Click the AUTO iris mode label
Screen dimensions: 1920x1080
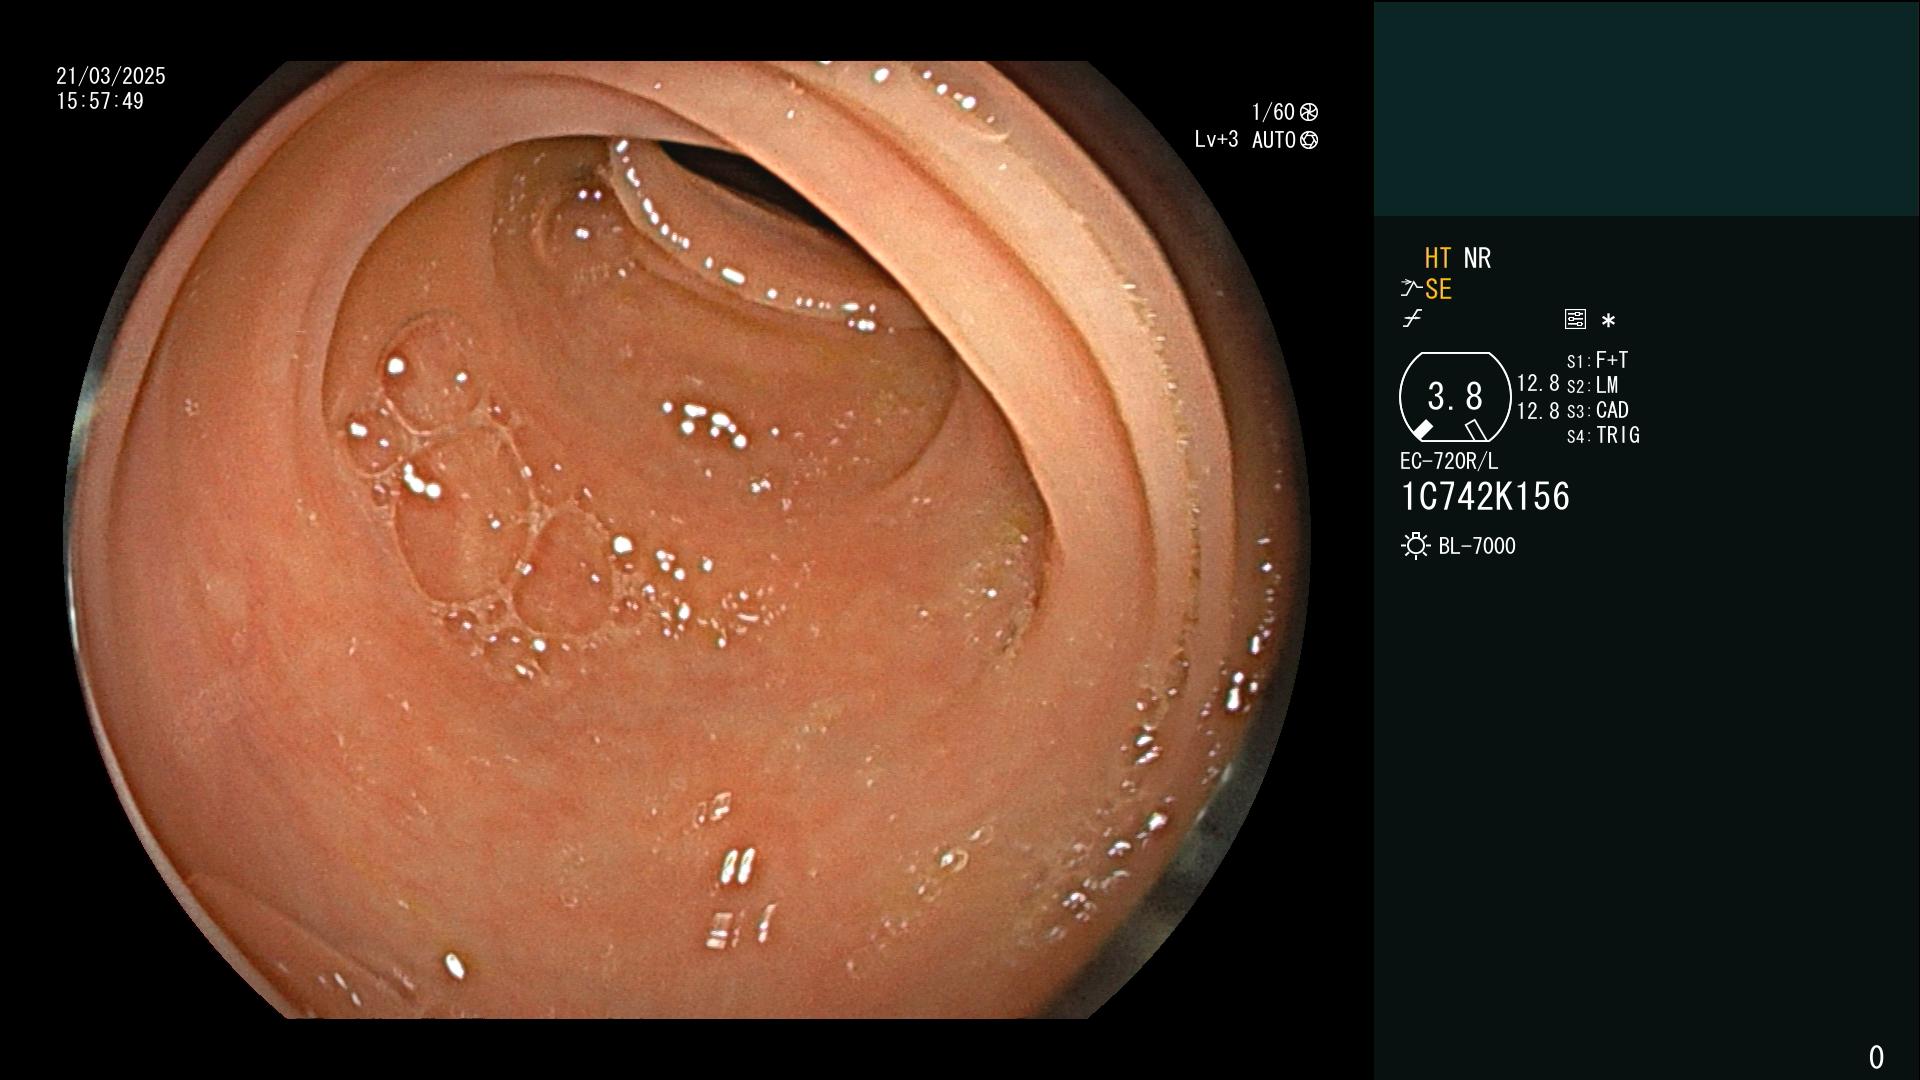click(x=1274, y=140)
